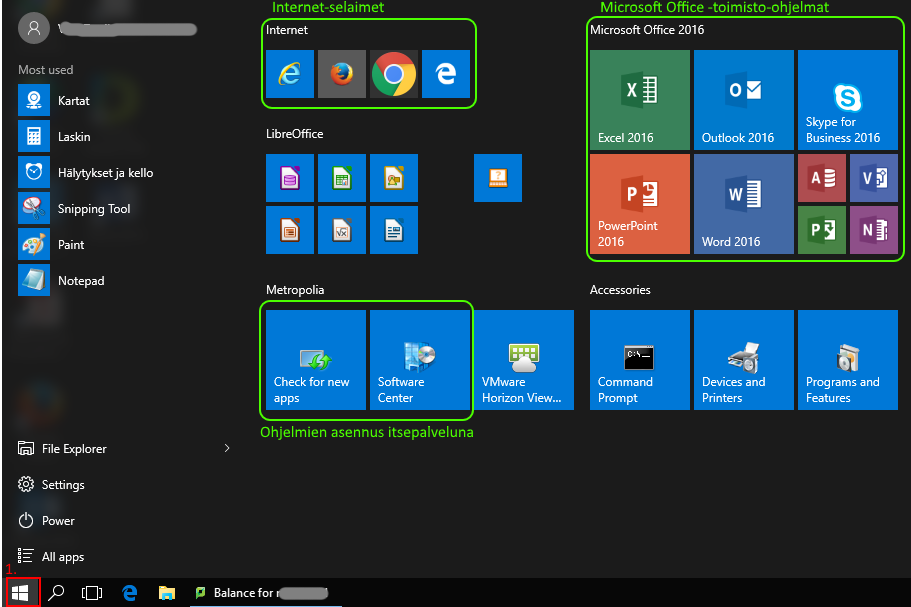
Task: Show All apps list
Action: click(x=51, y=556)
